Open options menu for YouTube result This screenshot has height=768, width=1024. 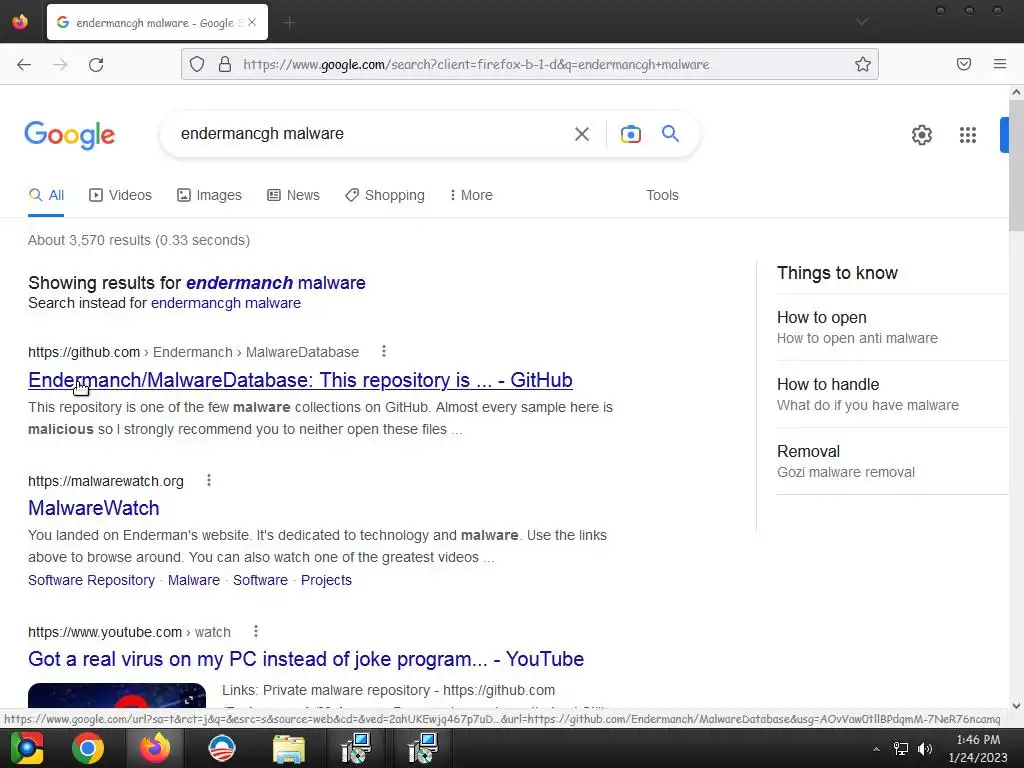[256, 632]
